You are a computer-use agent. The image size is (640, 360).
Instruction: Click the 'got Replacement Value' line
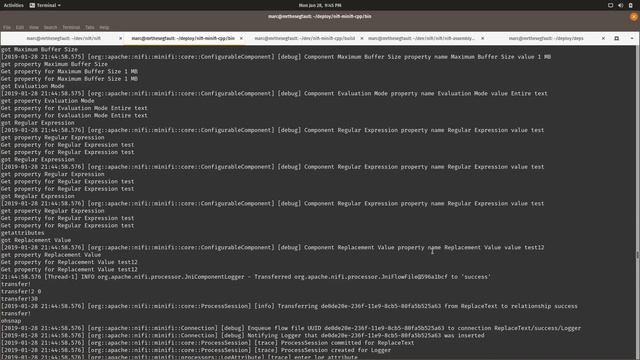click(36, 240)
